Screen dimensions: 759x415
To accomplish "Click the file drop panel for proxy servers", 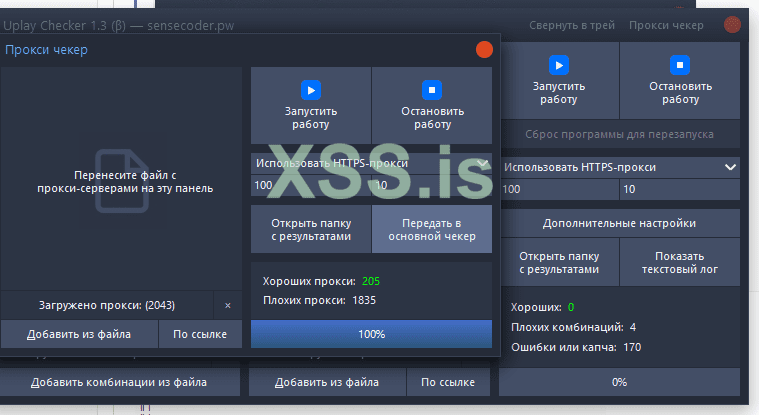I will click(121, 179).
